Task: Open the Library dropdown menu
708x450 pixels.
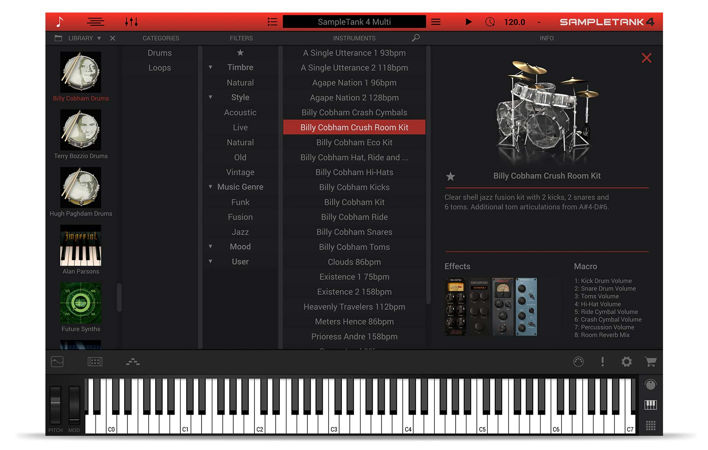Action: pos(85,38)
